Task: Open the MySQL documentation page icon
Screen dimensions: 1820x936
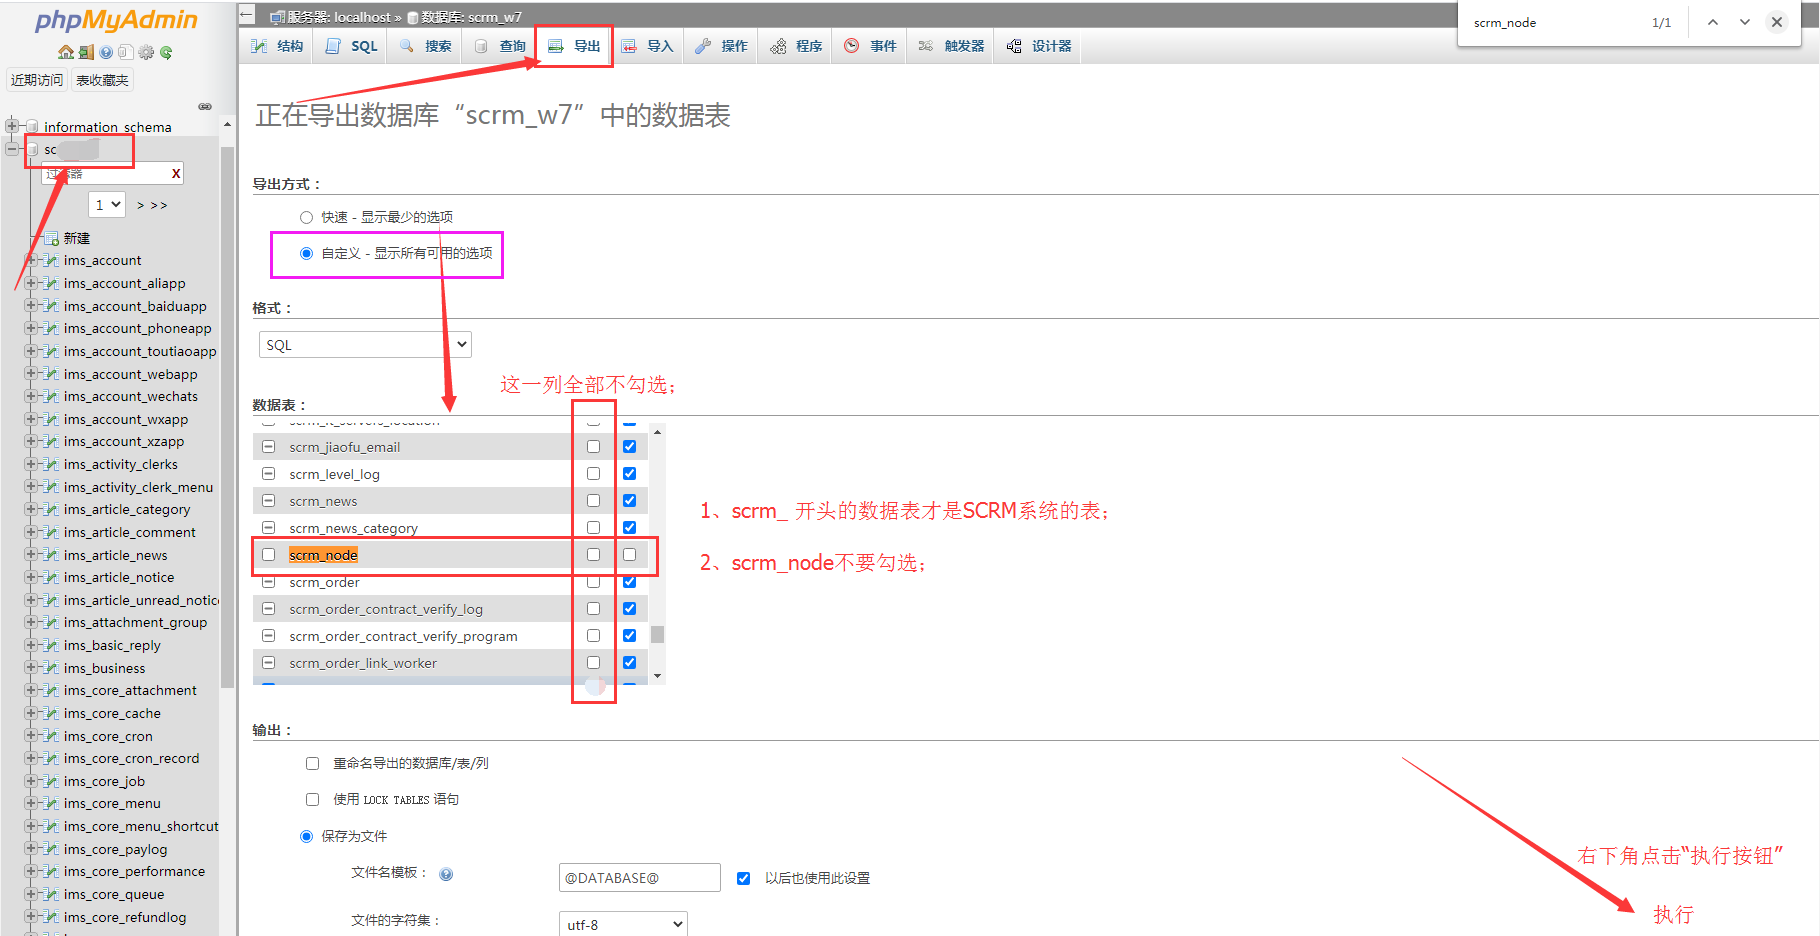Action: pyautogui.click(x=125, y=52)
